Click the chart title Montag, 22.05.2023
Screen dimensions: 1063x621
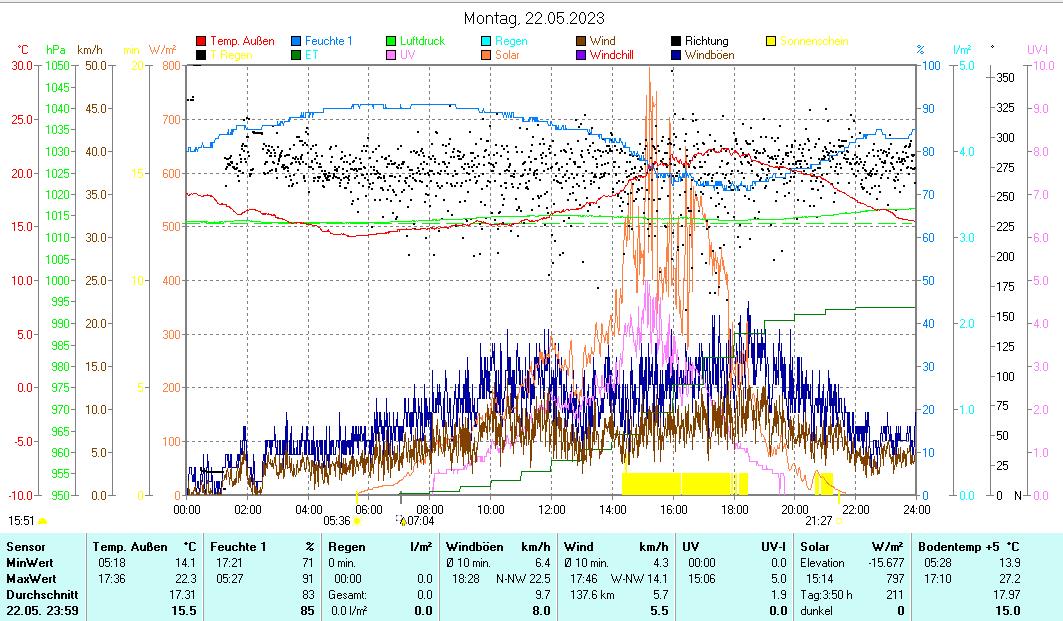(x=534, y=18)
